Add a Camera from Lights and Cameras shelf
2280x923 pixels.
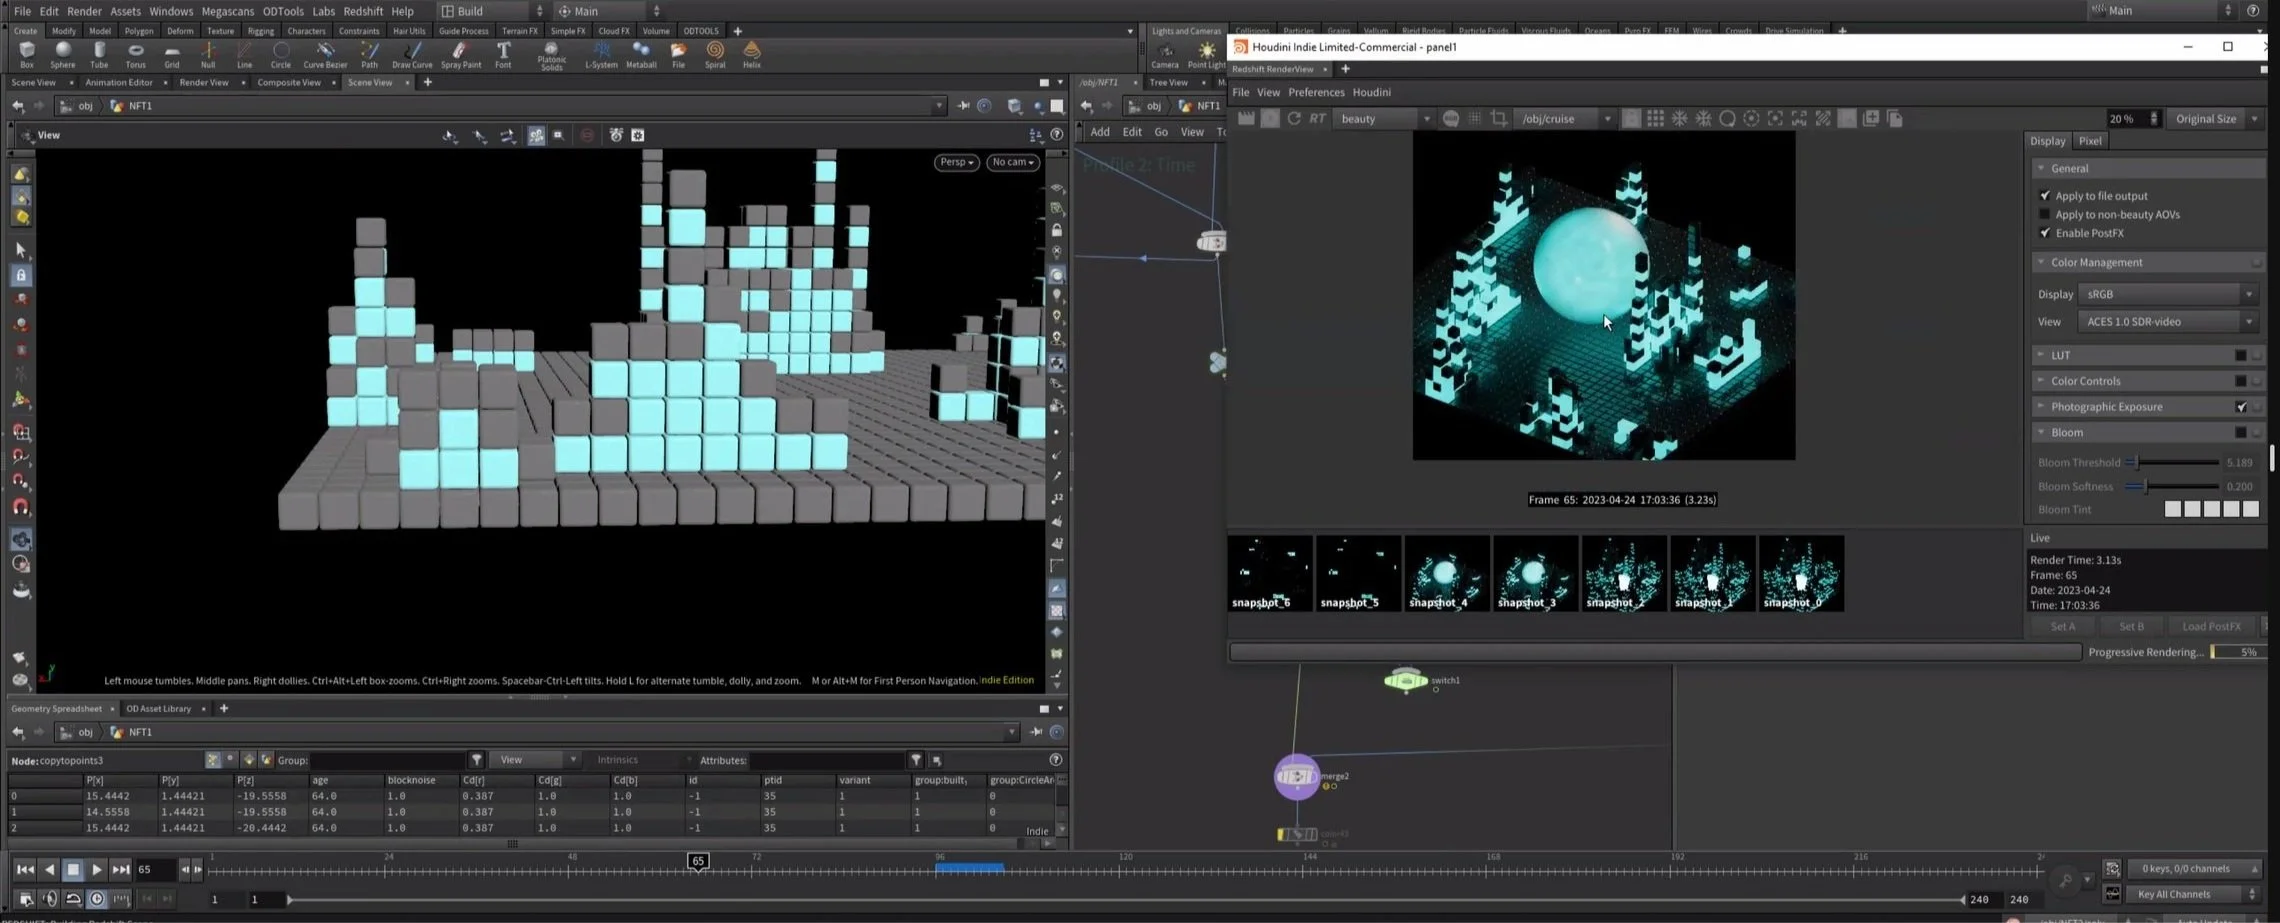pyautogui.click(x=1165, y=55)
